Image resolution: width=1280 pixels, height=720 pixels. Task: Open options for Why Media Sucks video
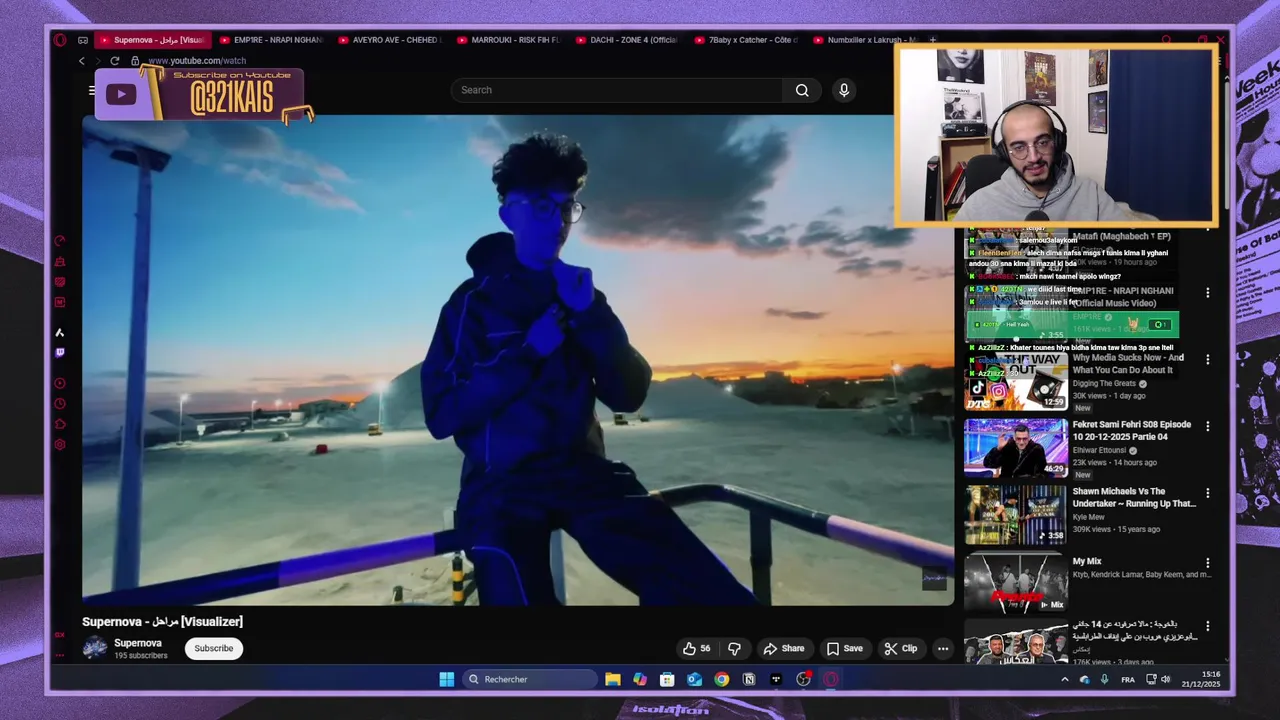click(1207, 359)
